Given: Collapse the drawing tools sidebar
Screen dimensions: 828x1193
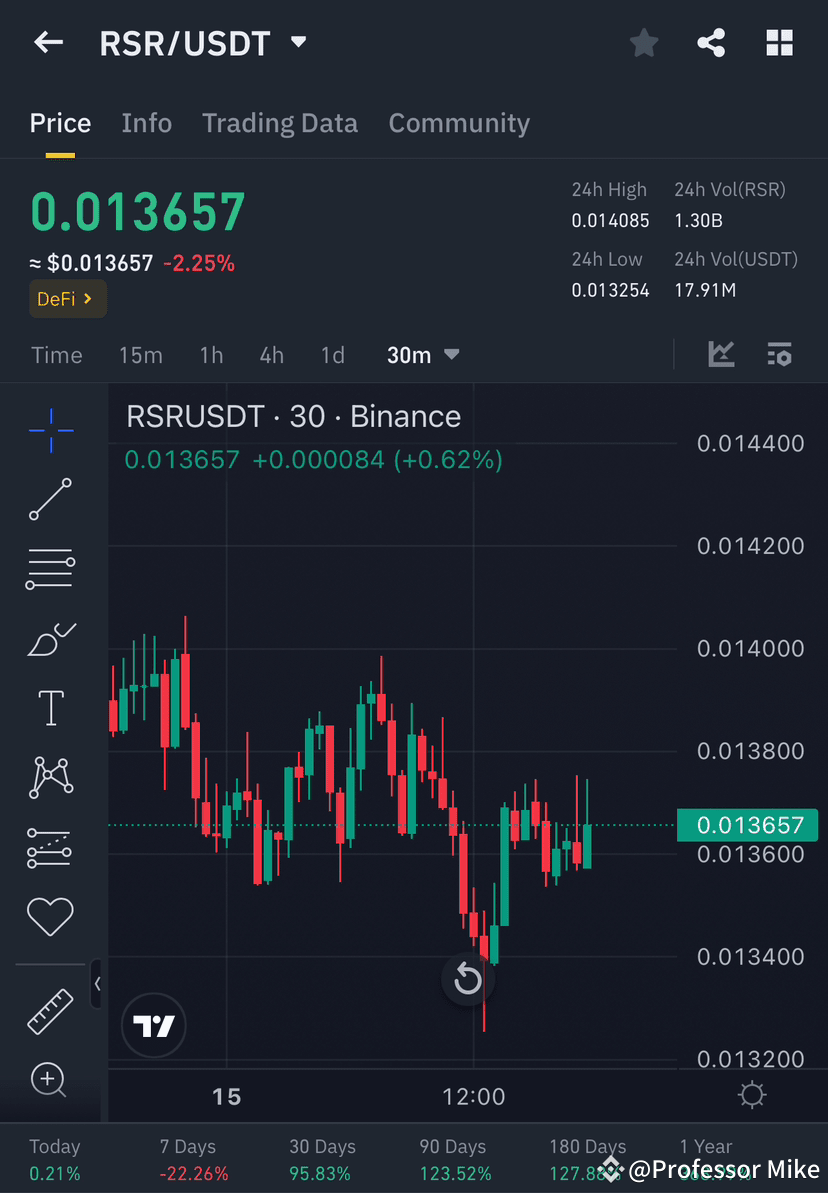Looking at the screenshot, I should [x=97, y=984].
